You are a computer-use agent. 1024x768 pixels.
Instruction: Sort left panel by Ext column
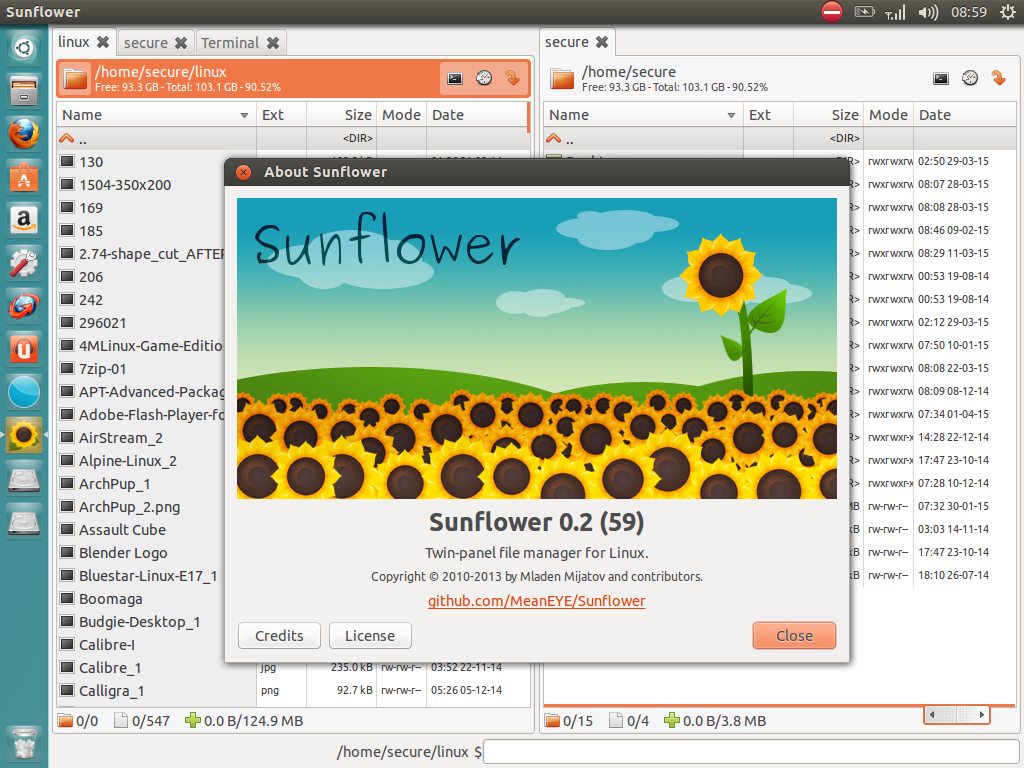281,115
